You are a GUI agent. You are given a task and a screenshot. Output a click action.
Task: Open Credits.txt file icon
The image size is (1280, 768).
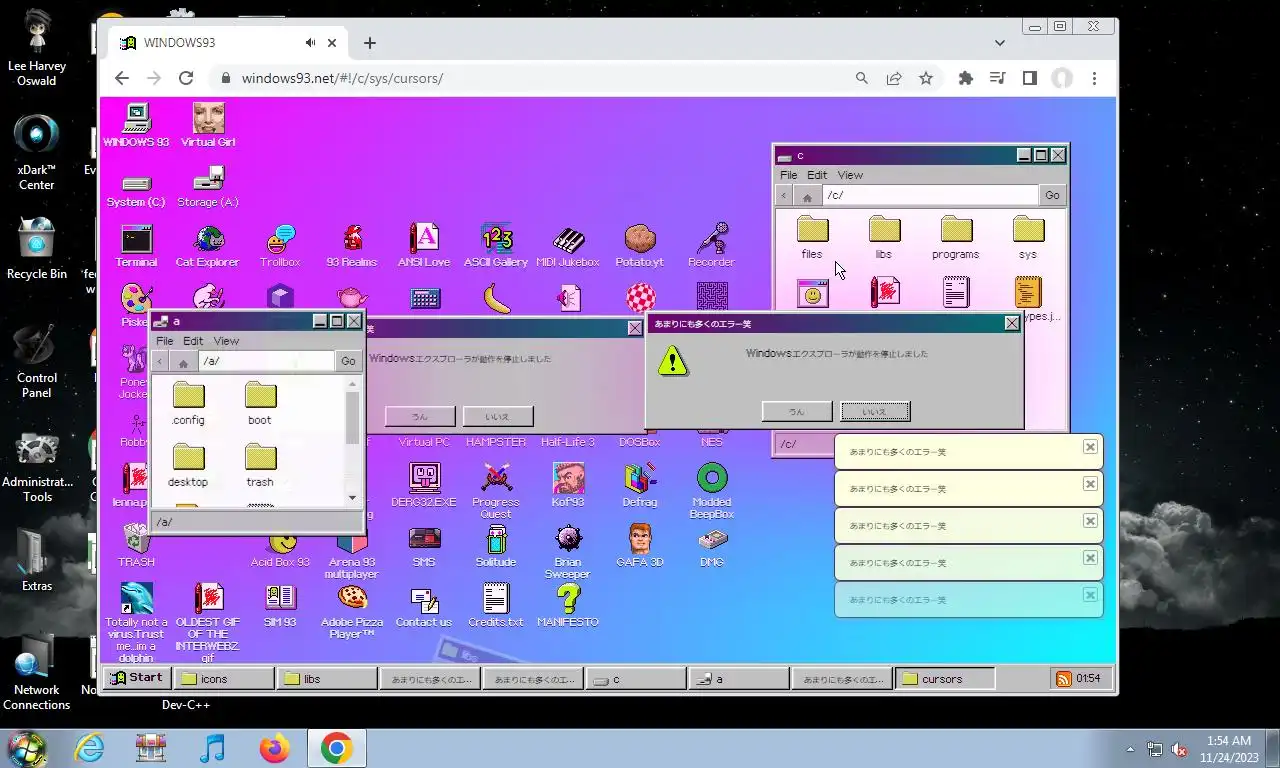point(496,606)
